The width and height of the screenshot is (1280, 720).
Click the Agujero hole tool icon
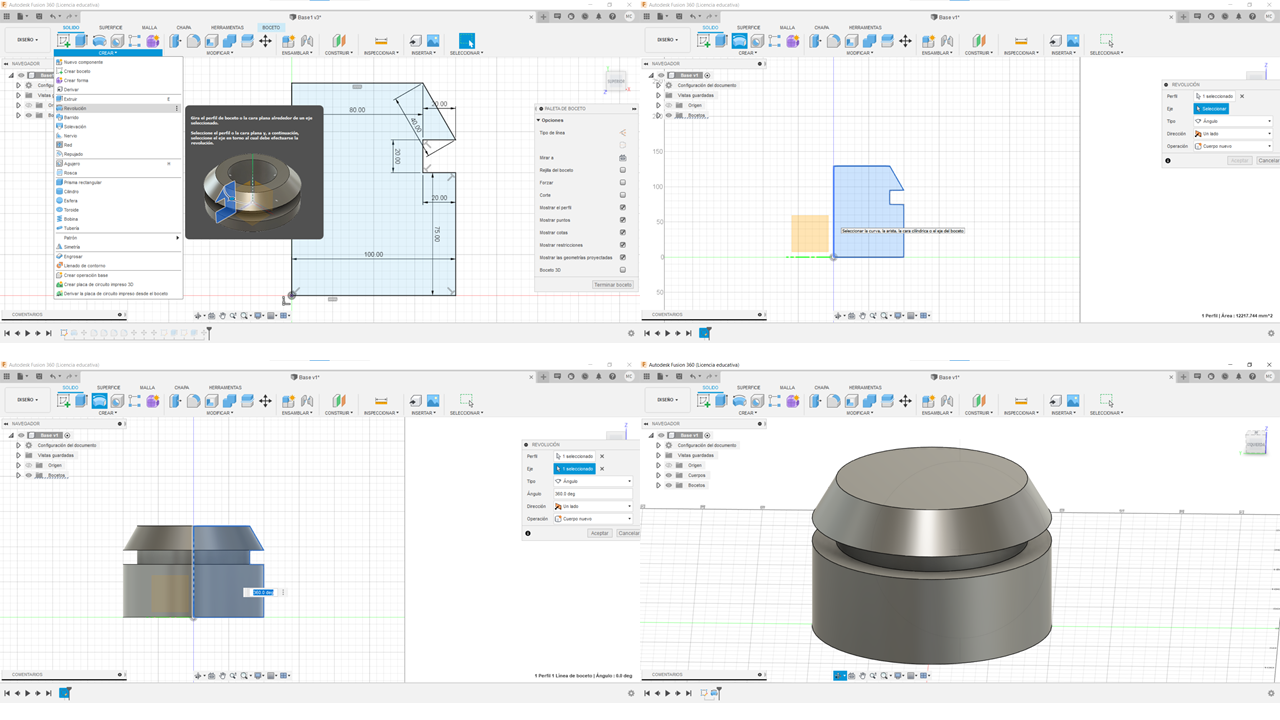[60, 163]
